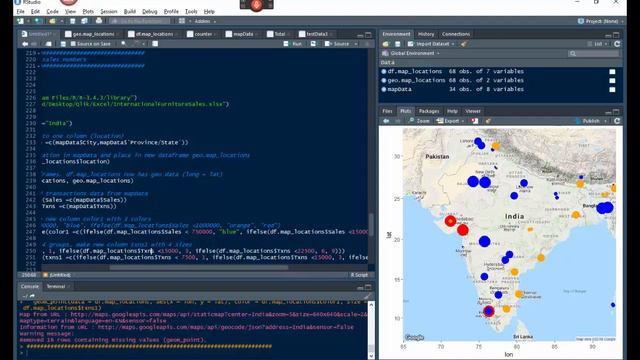Click the editor horizontal scrollbar
This screenshot has height=360, width=640.
198,268
